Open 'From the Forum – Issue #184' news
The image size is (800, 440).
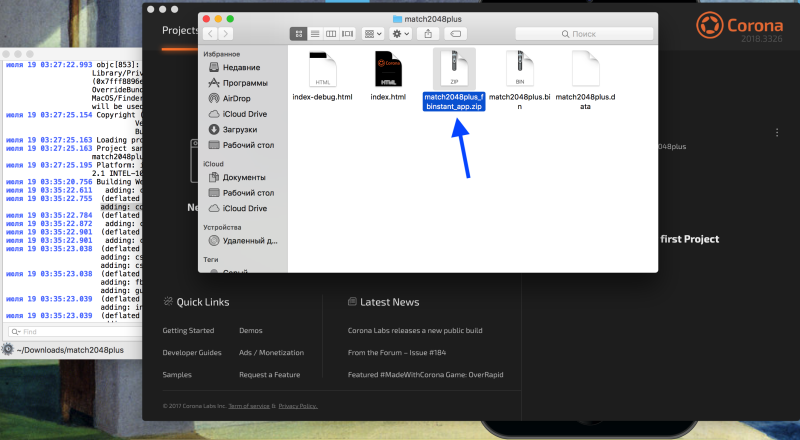[396, 353]
